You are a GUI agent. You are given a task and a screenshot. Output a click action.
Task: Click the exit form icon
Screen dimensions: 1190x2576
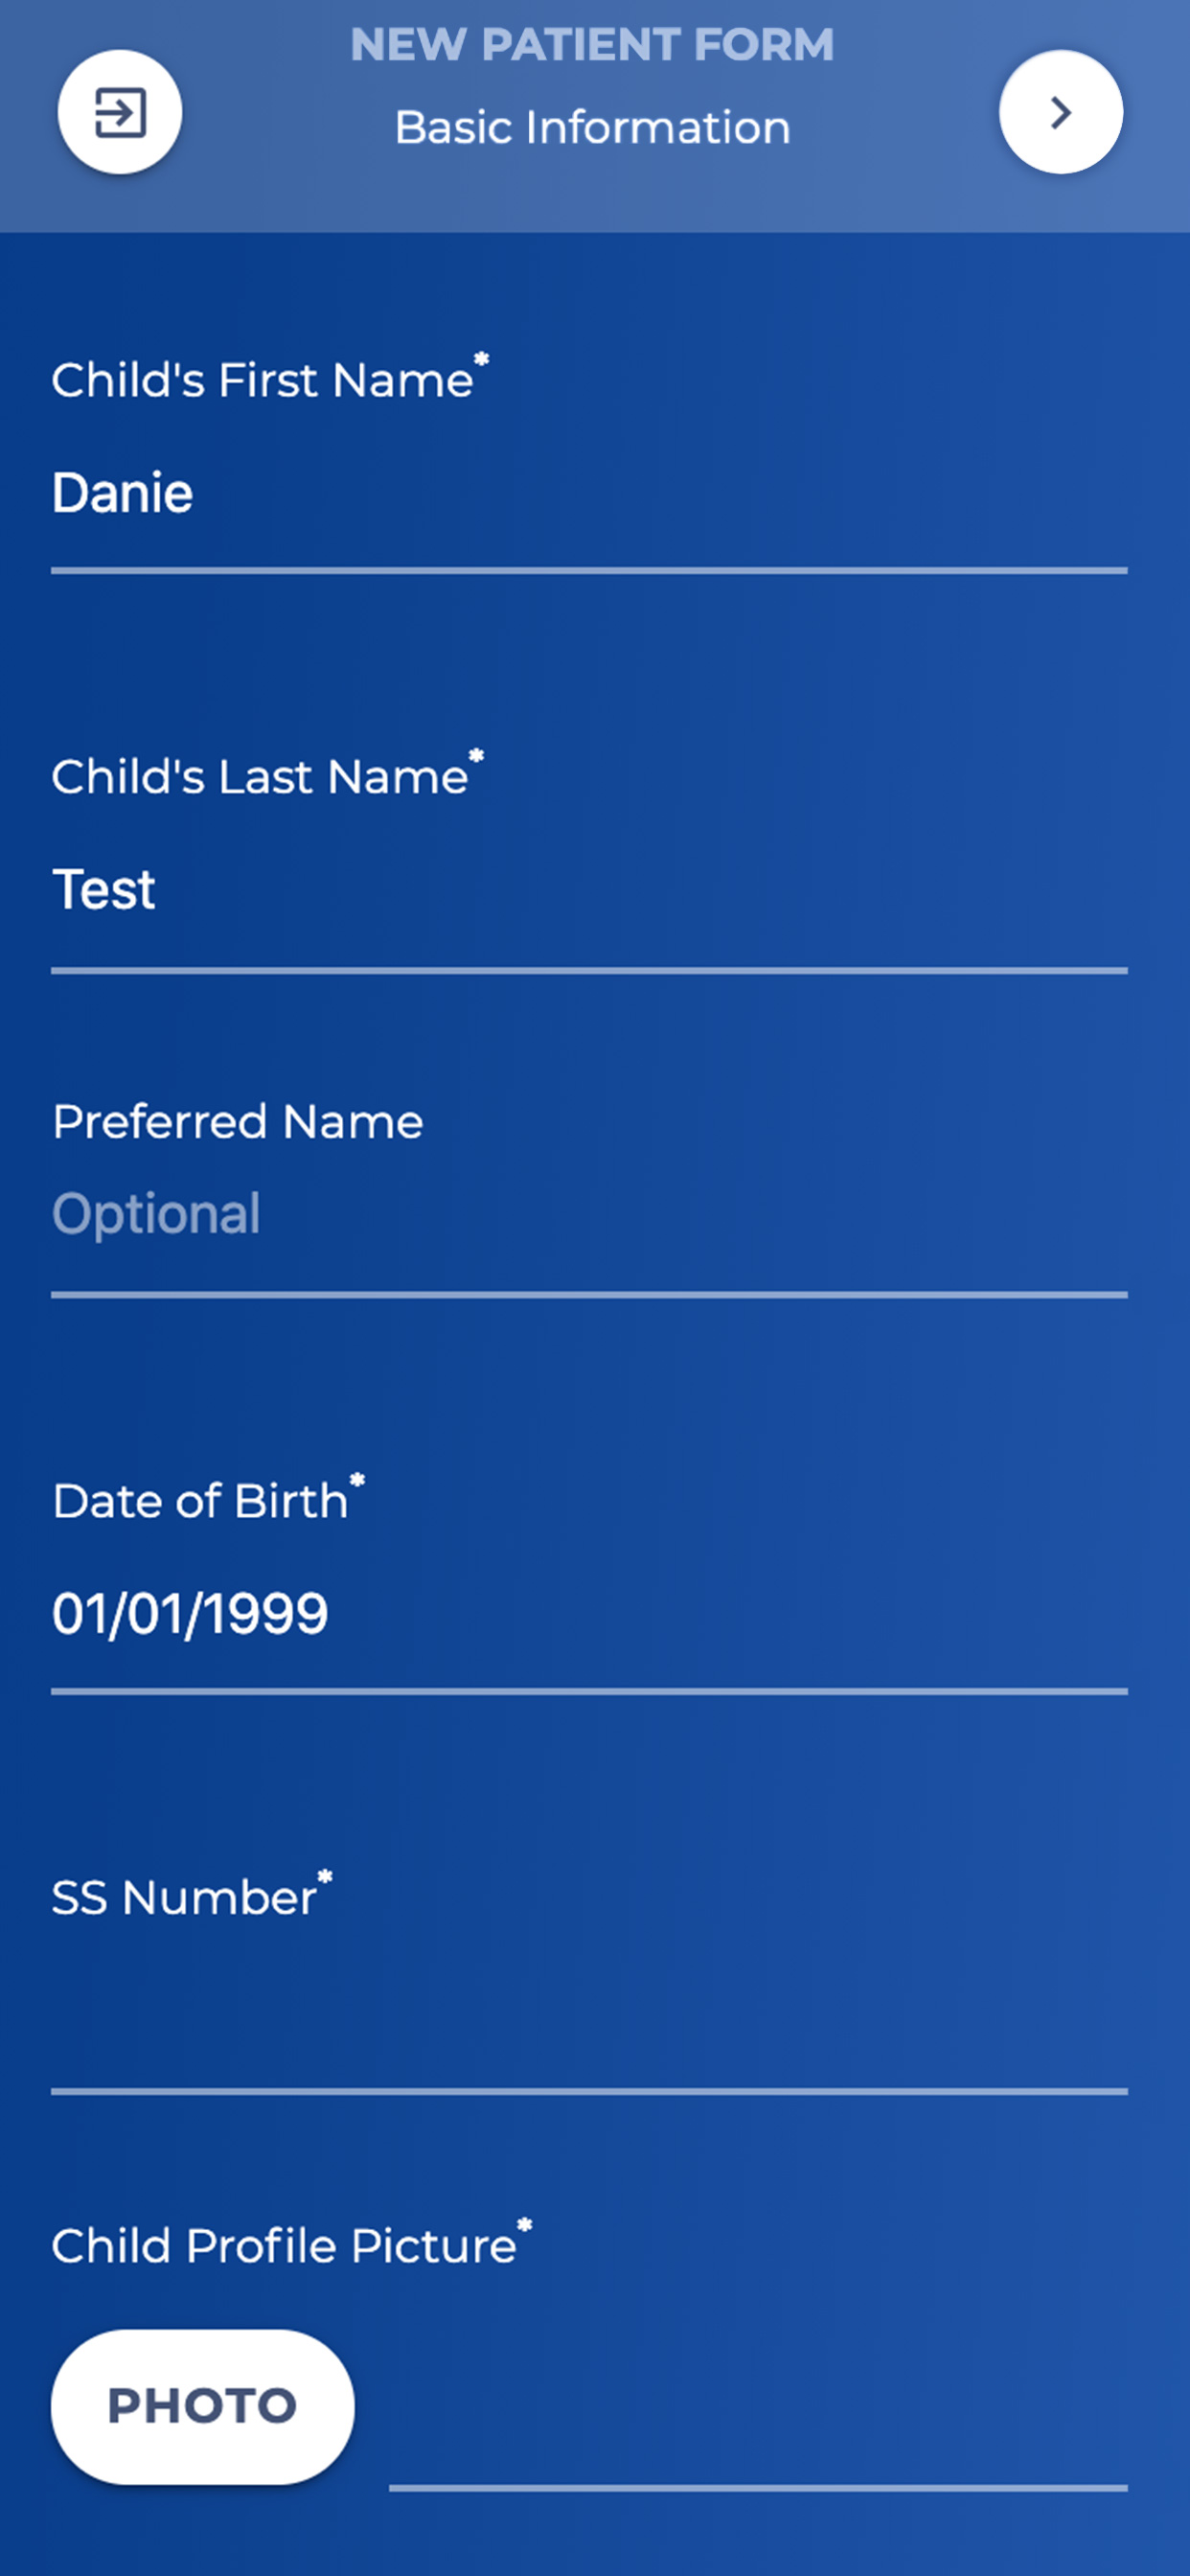click(x=120, y=112)
